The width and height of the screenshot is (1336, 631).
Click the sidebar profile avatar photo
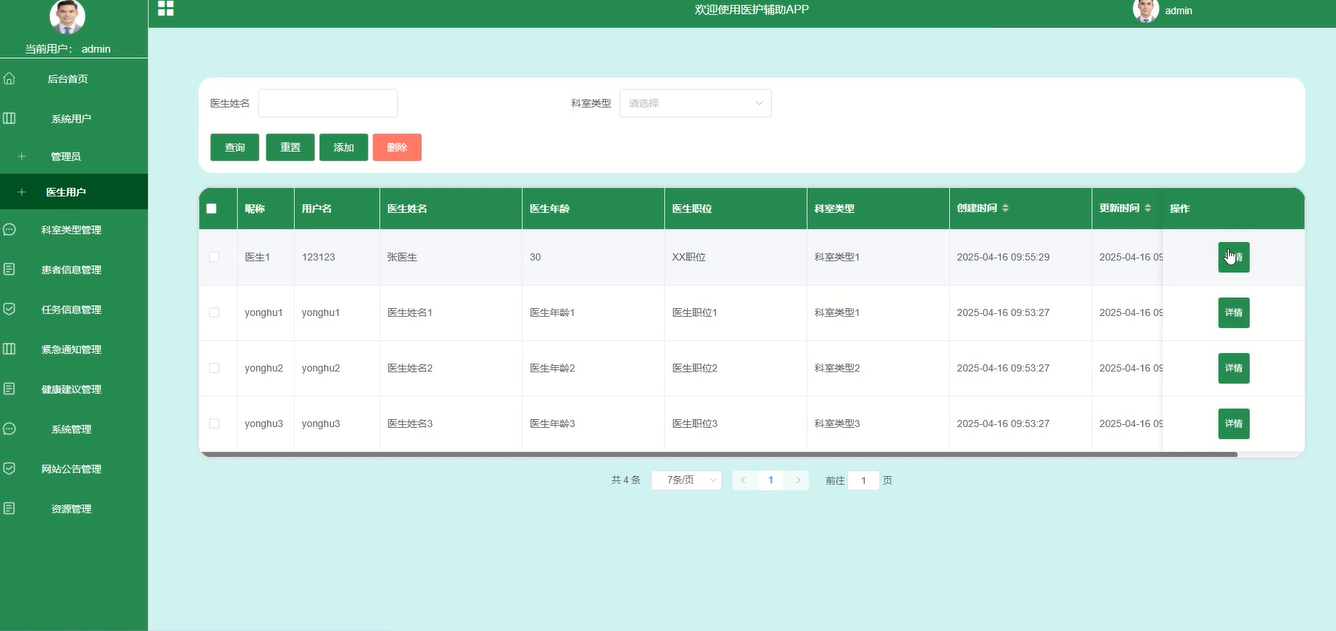point(67,16)
